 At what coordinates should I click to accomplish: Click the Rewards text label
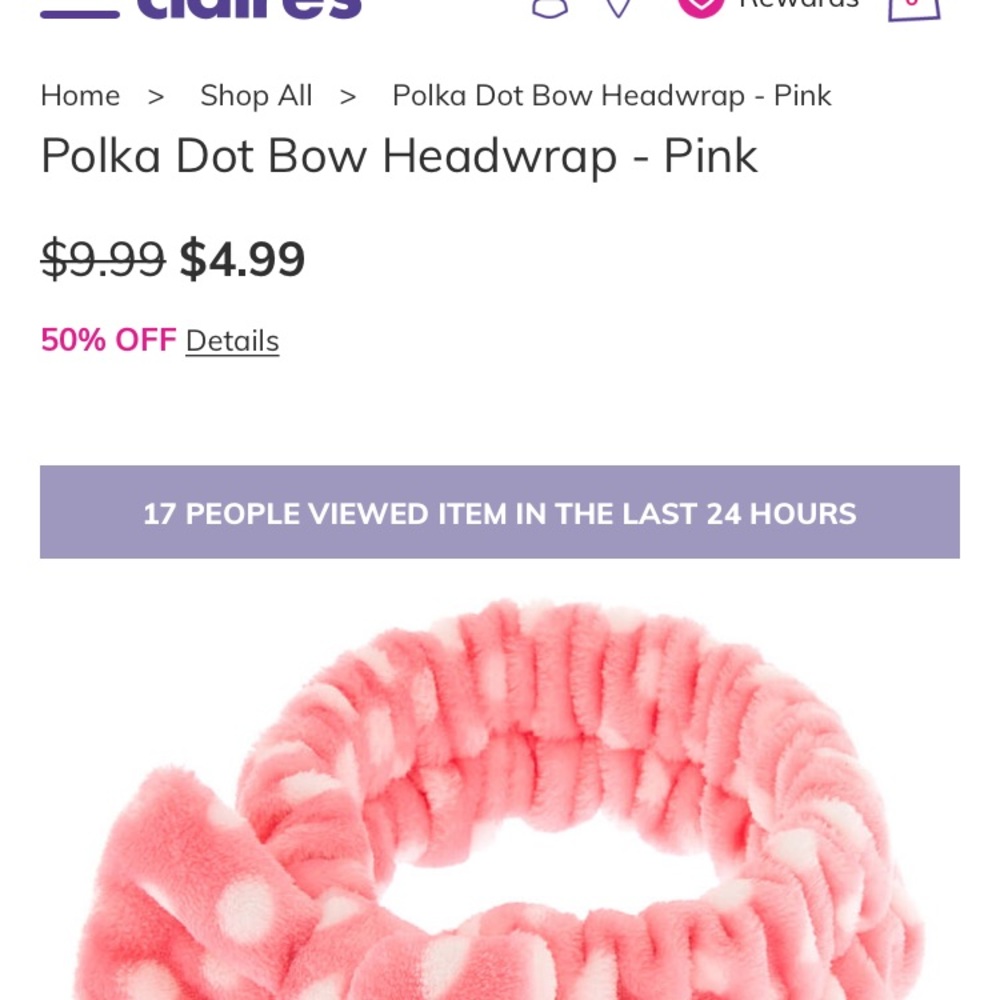click(799, 5)
